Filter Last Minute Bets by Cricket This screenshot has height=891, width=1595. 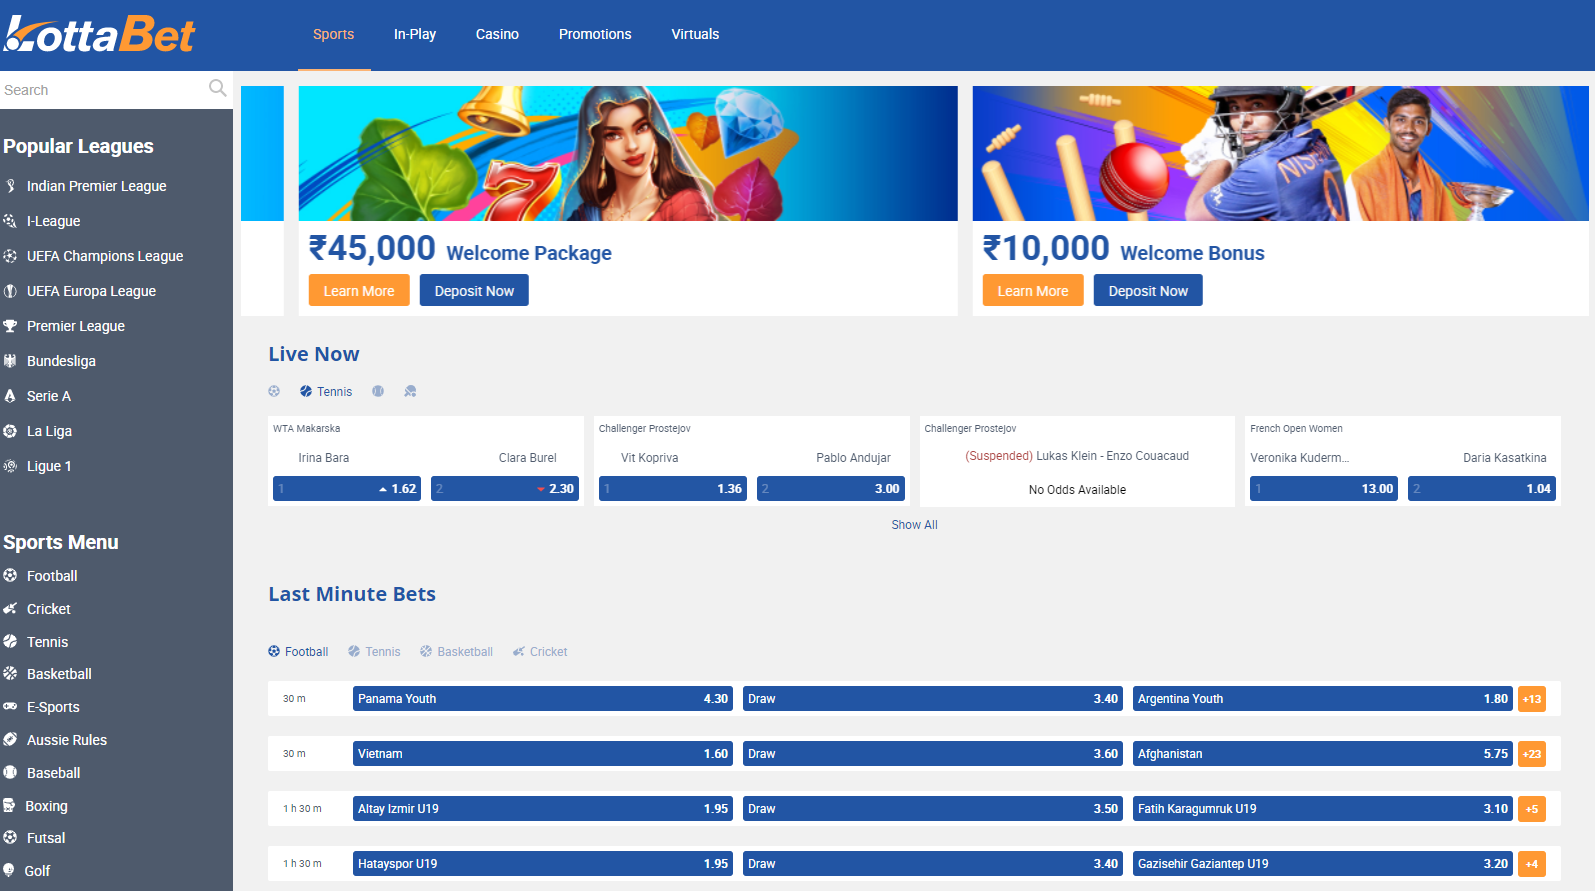click(x=540, y=652)
